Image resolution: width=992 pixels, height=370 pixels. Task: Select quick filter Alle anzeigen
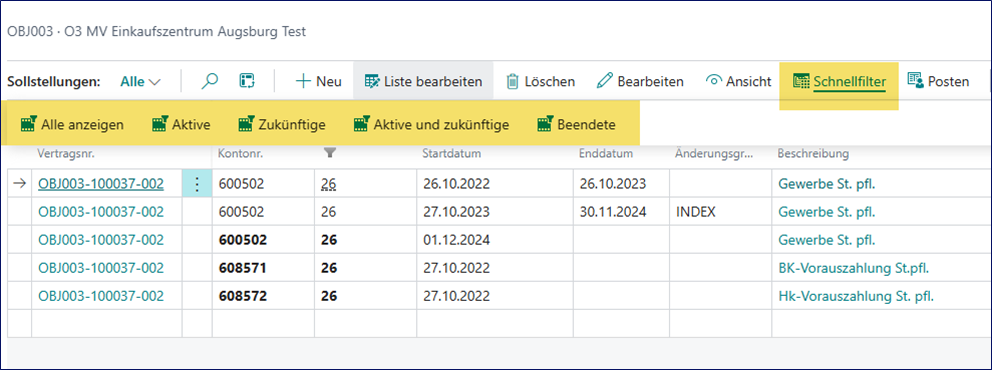point(71,125)
